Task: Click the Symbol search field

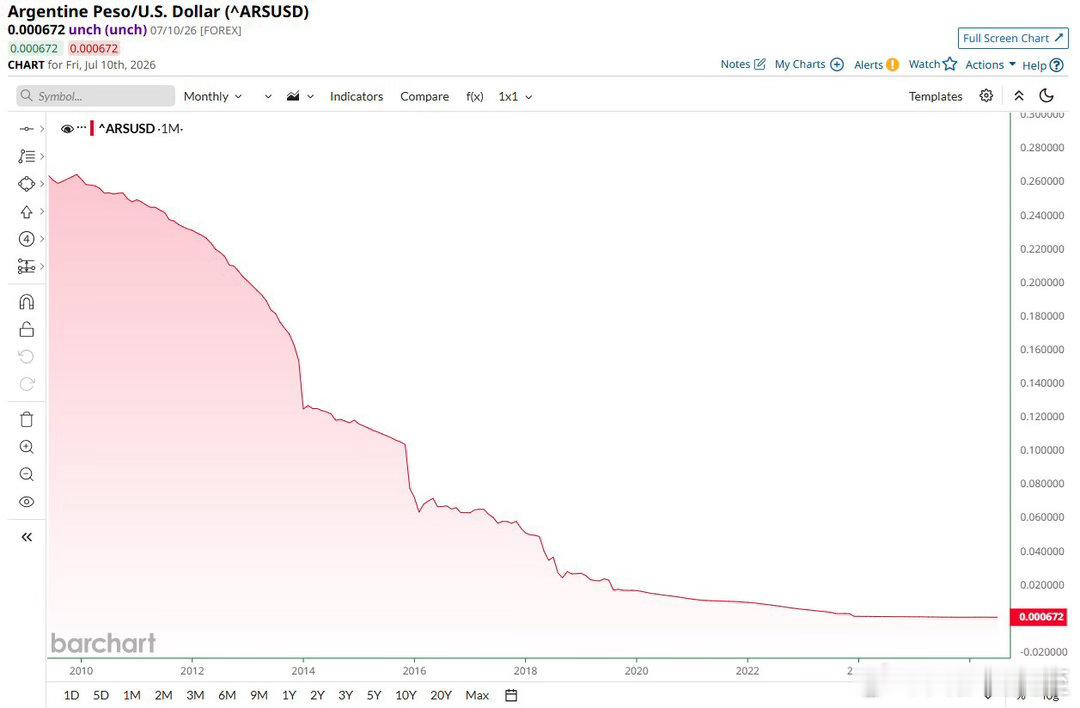Action: (96, 96)
